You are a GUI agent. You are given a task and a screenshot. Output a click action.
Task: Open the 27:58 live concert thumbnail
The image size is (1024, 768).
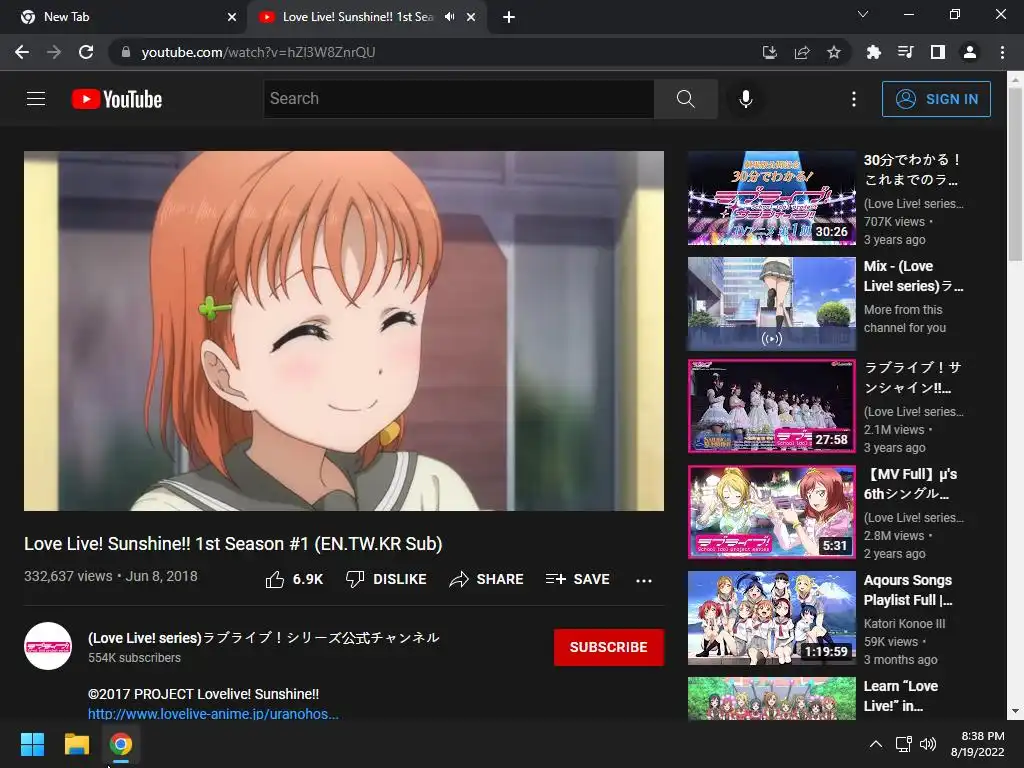pos(771,406)
